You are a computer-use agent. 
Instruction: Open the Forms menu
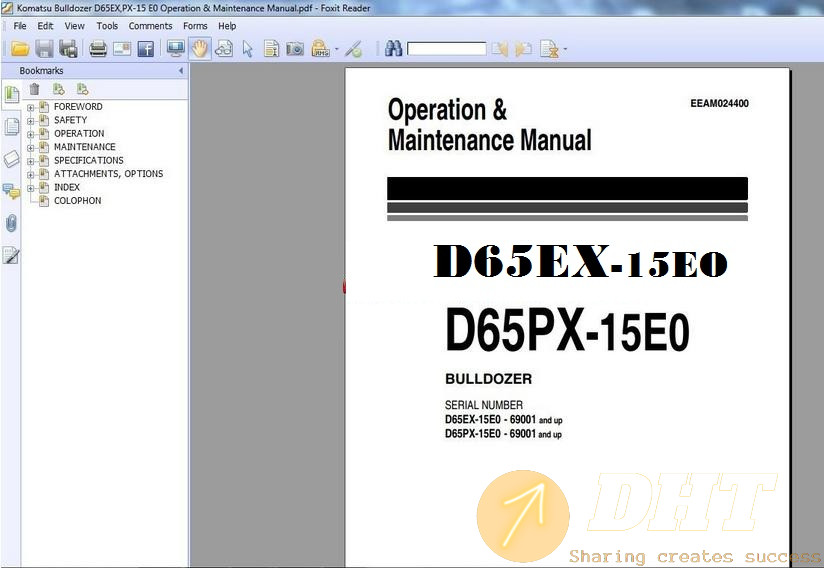[x=195, y=26]
